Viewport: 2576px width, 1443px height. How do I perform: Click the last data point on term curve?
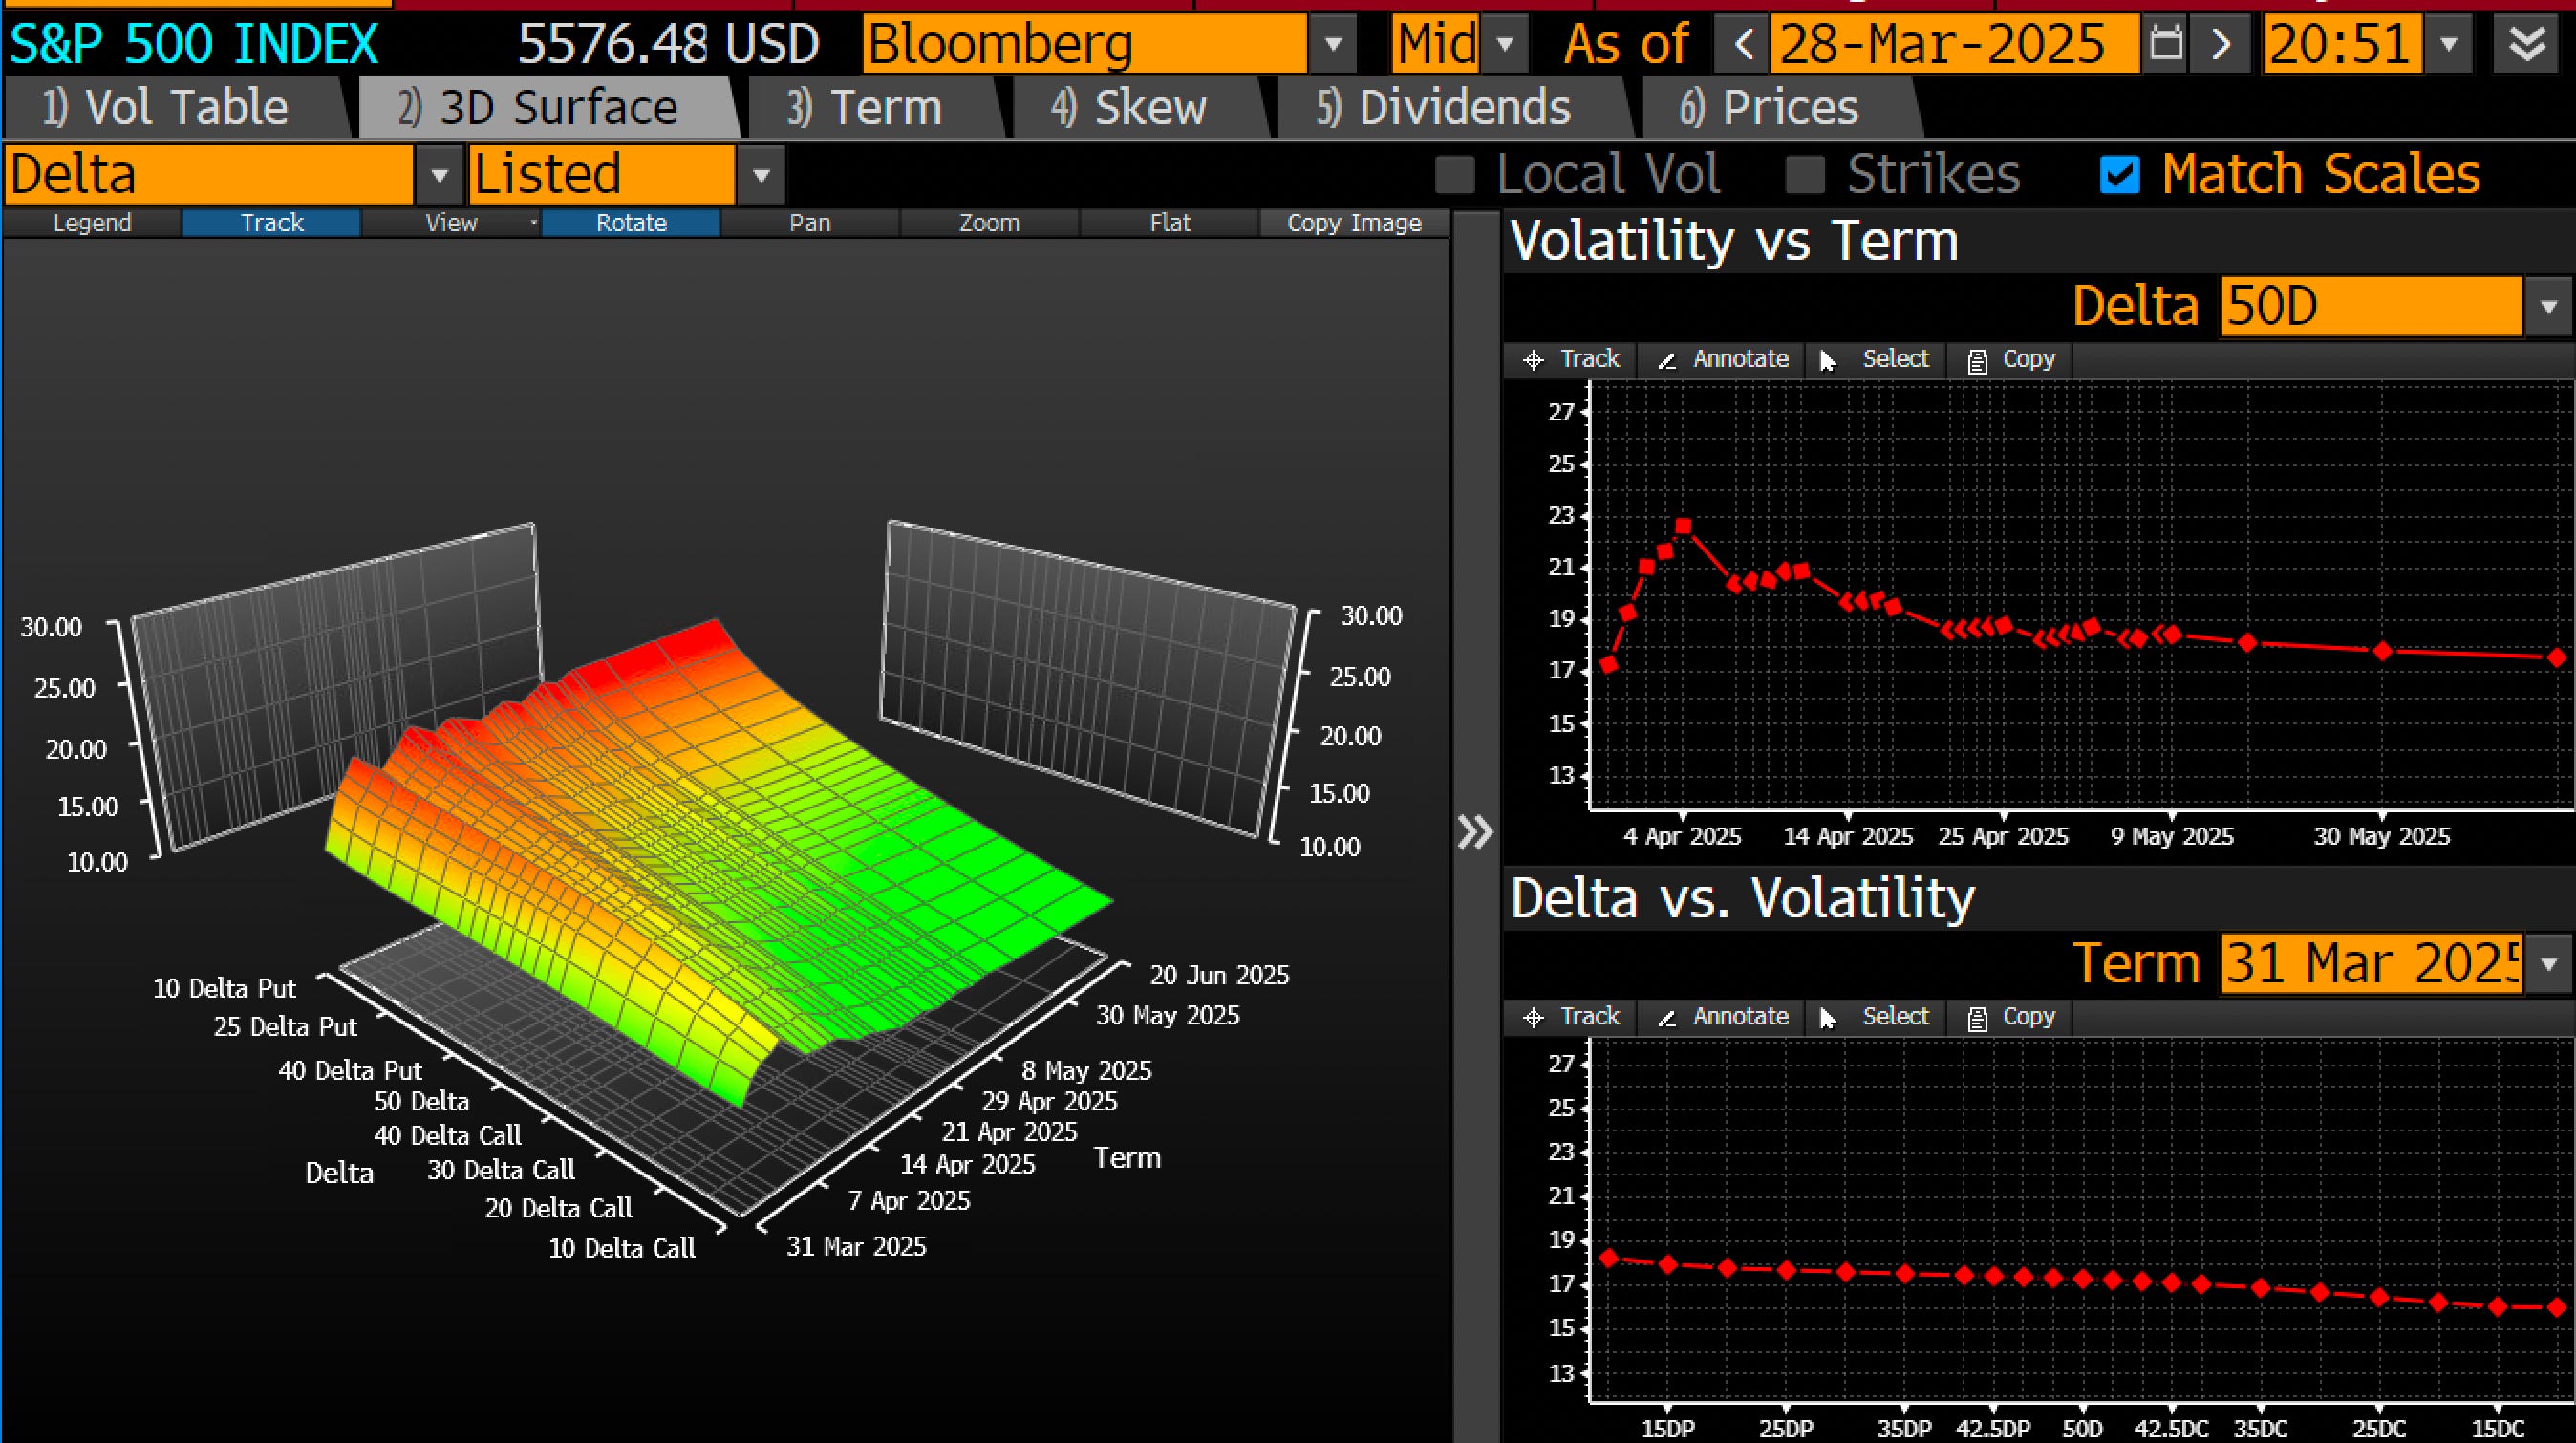pyautogui.click(x=2558, y=657)
